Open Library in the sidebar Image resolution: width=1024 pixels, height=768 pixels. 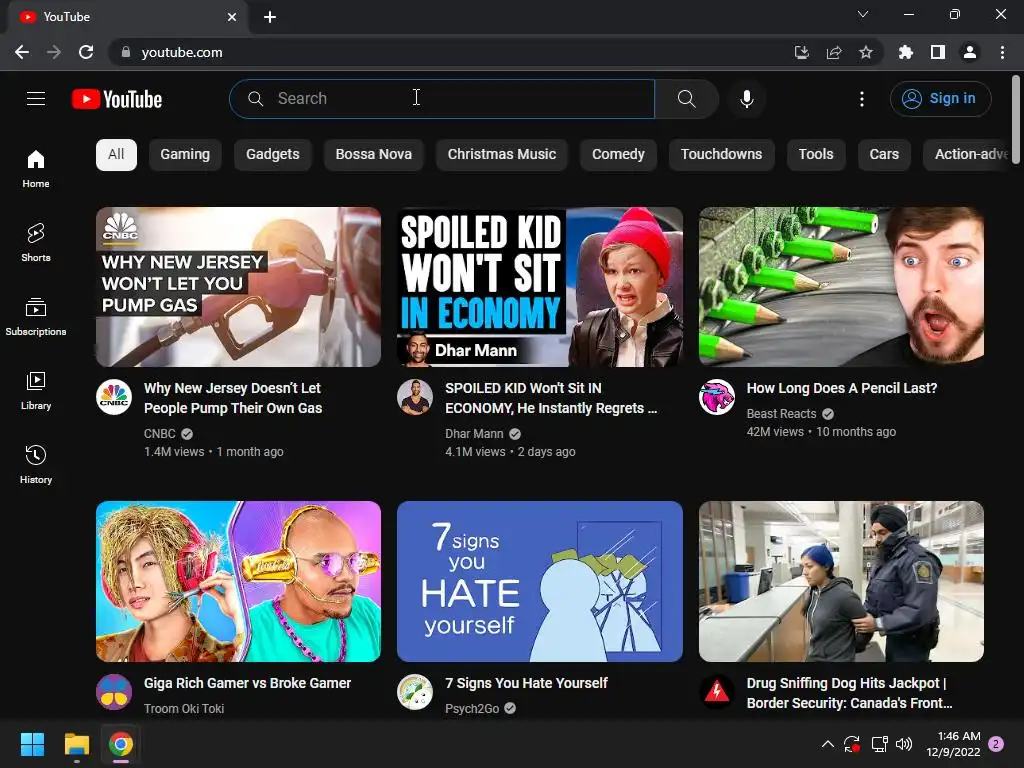pyautogui.click(x=36, y=391)
